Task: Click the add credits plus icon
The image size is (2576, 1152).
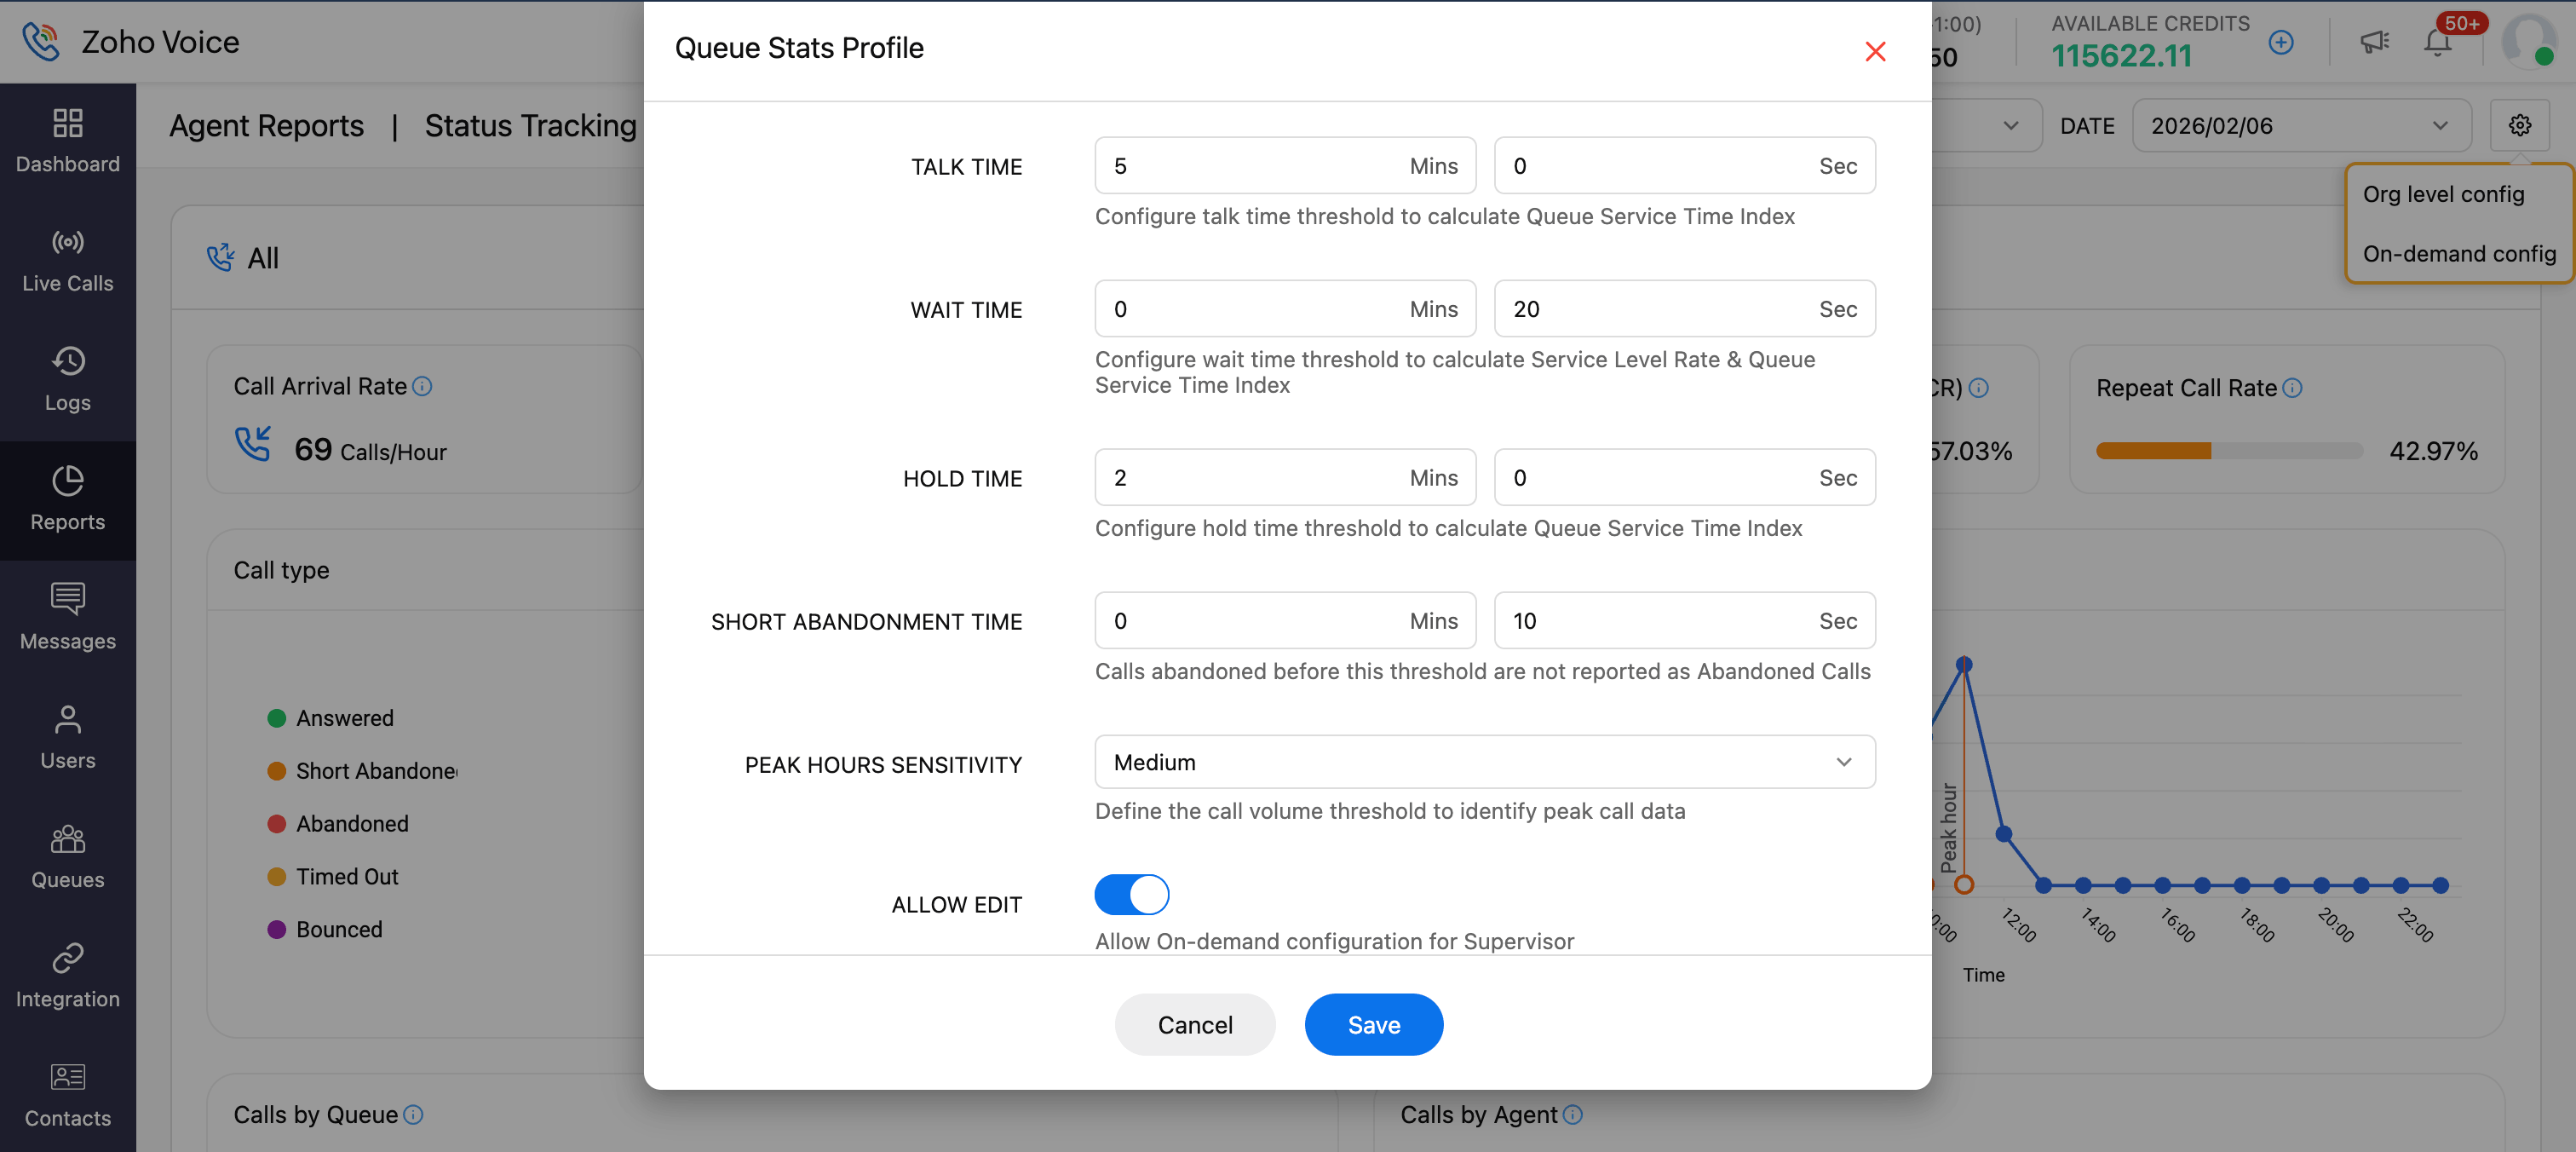Action: [2281, 42]
